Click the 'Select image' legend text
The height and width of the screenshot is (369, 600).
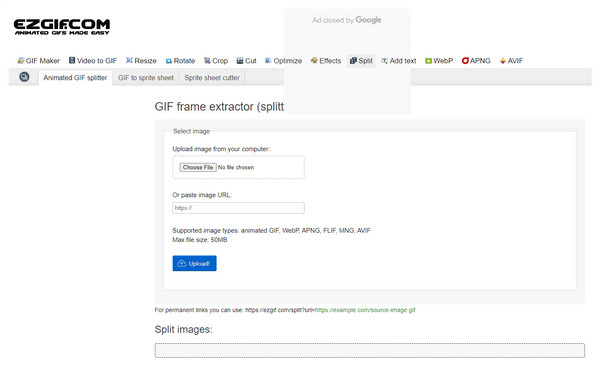click(191, 131)
